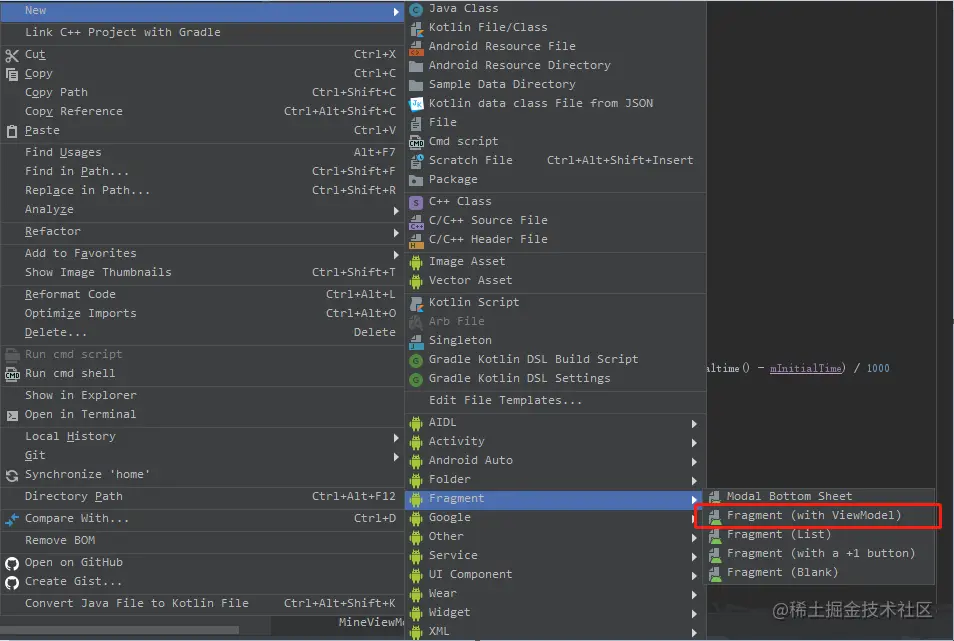
Task: Click the Scratch File icon
Action: pyautogui.click(x=416, y=161)
